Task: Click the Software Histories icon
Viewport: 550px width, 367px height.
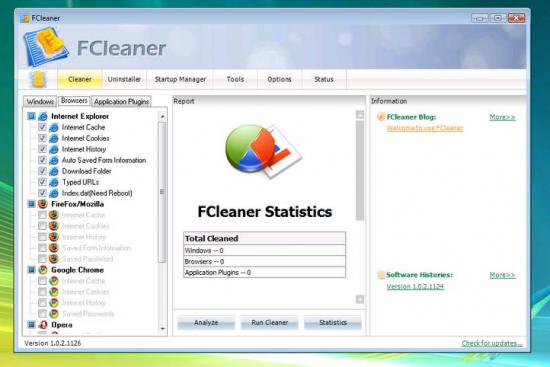Action: click(x=381, y=275)
